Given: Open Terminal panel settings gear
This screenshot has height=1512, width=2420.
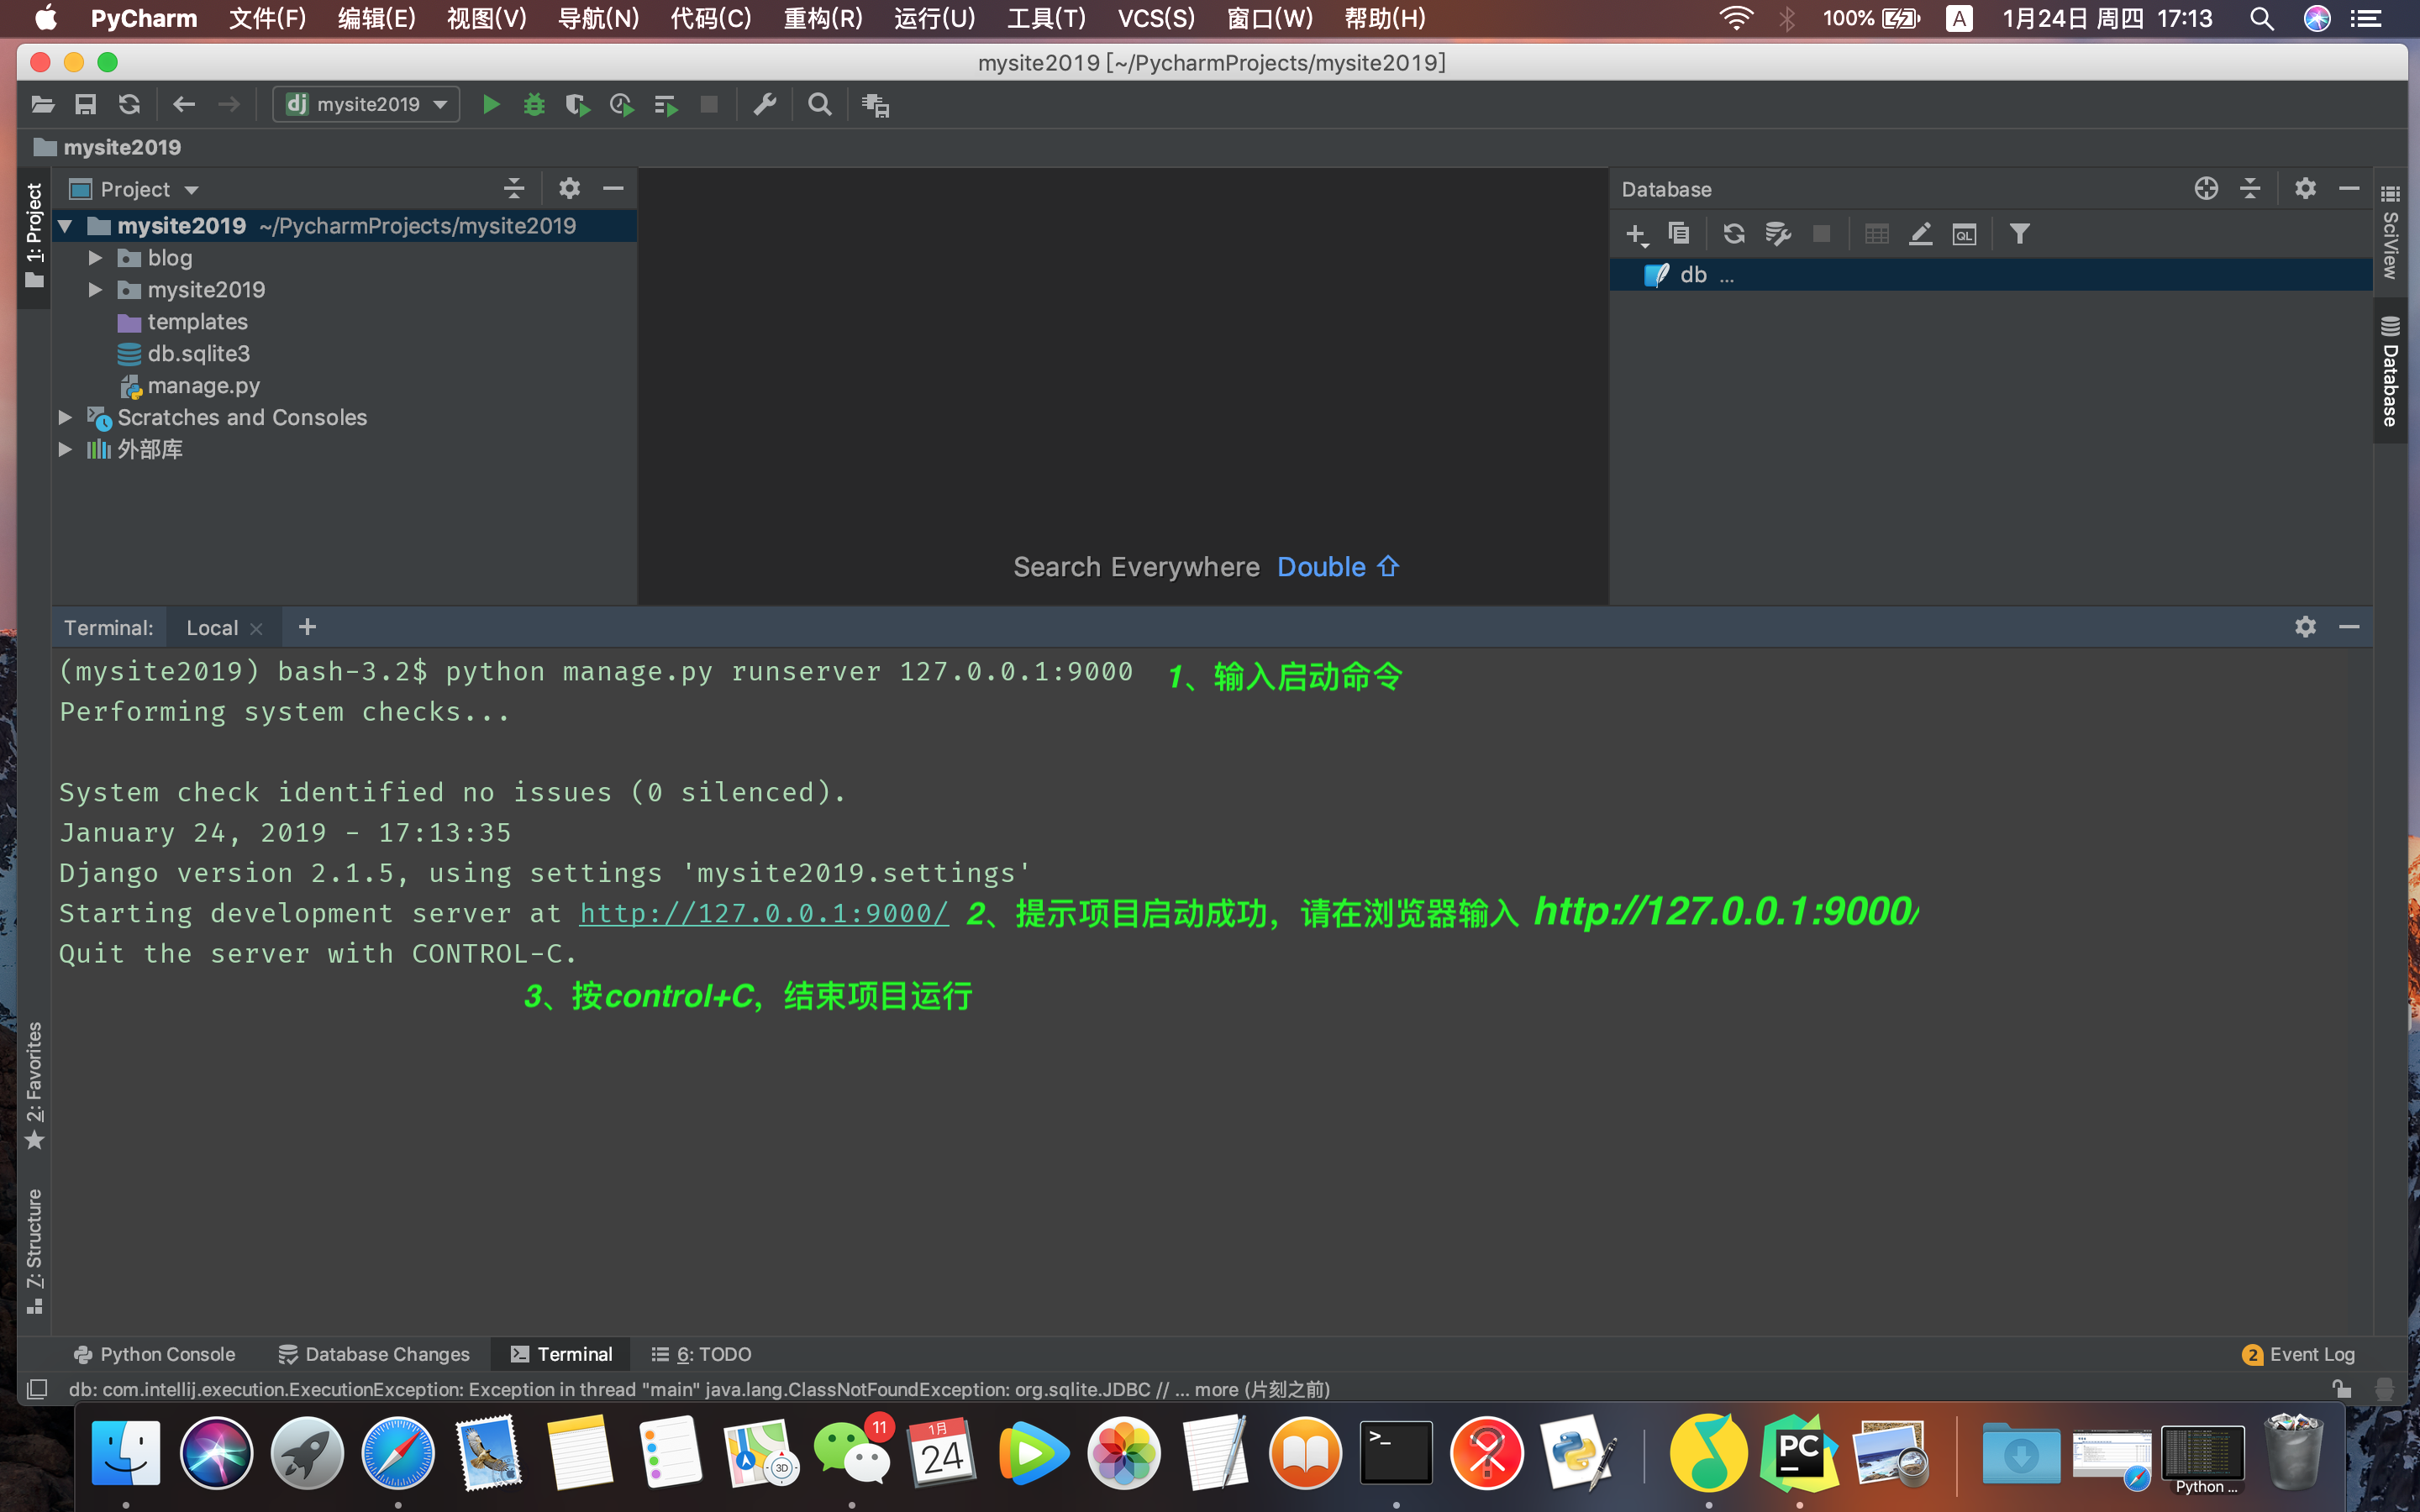Looking at the screenshot, I should click(2305, 626).
